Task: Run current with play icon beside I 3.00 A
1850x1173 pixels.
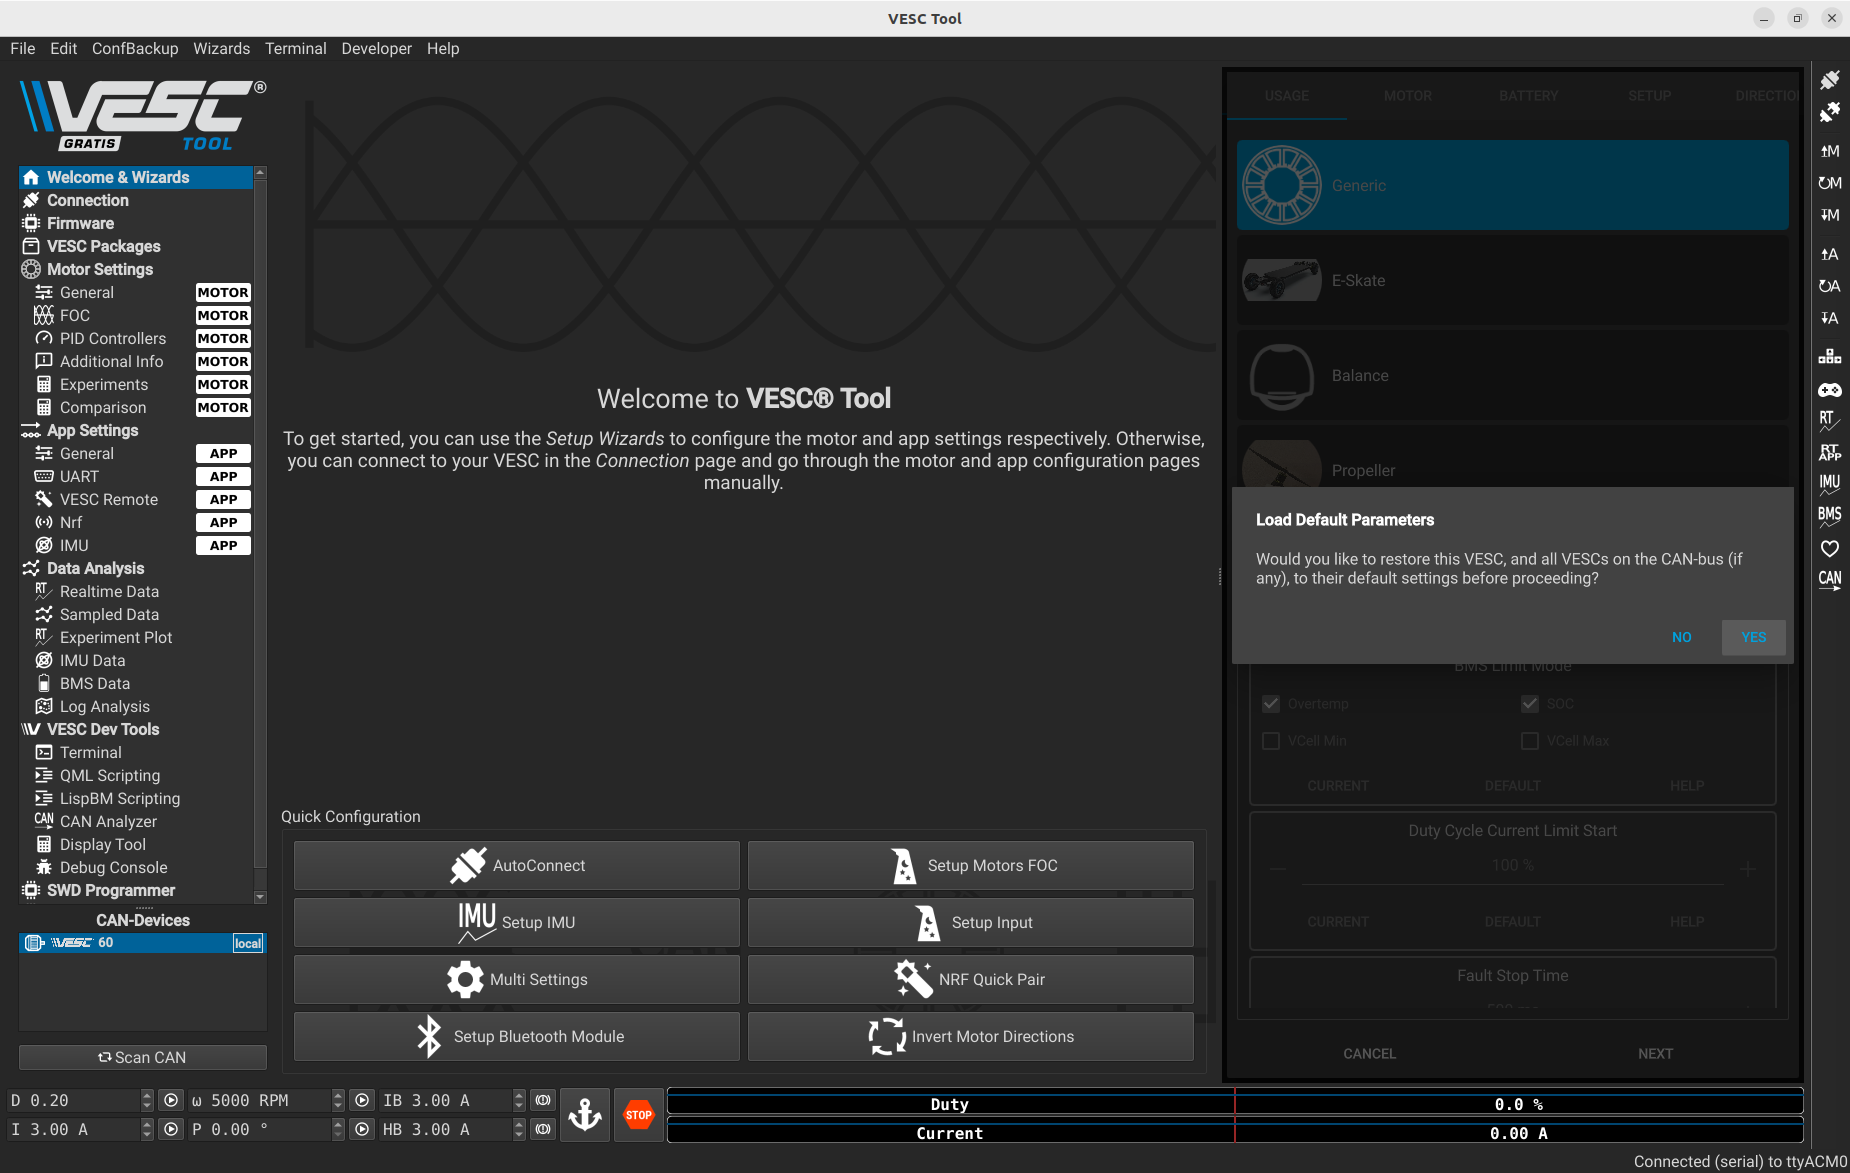Action: pyautogui.click(x=171, y=1129)
